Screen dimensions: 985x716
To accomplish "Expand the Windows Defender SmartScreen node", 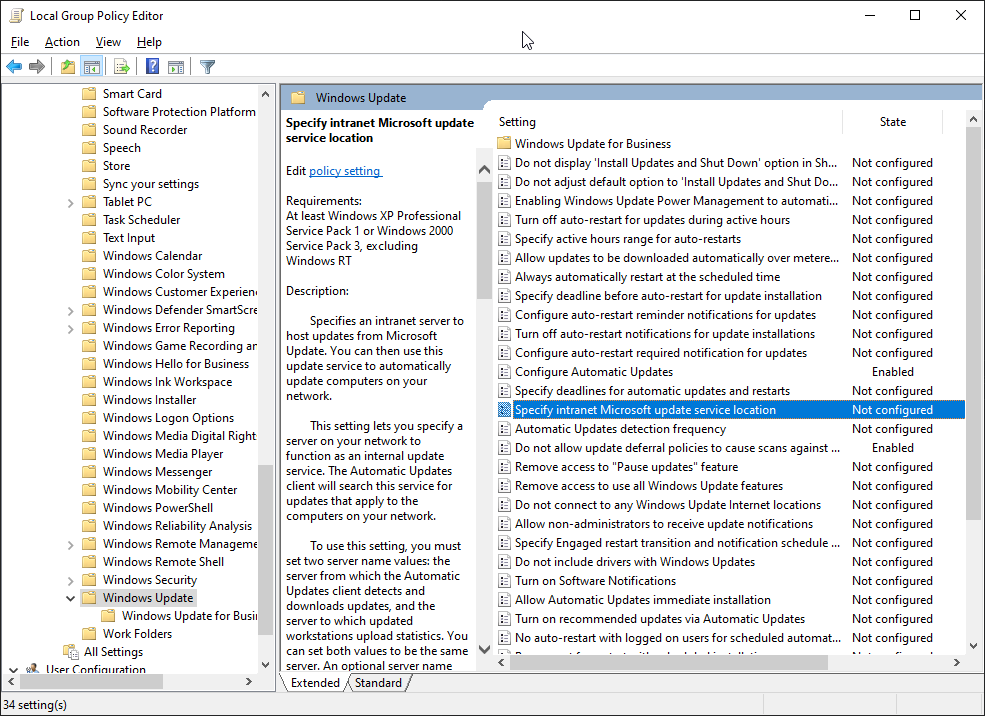I will 70,311.
